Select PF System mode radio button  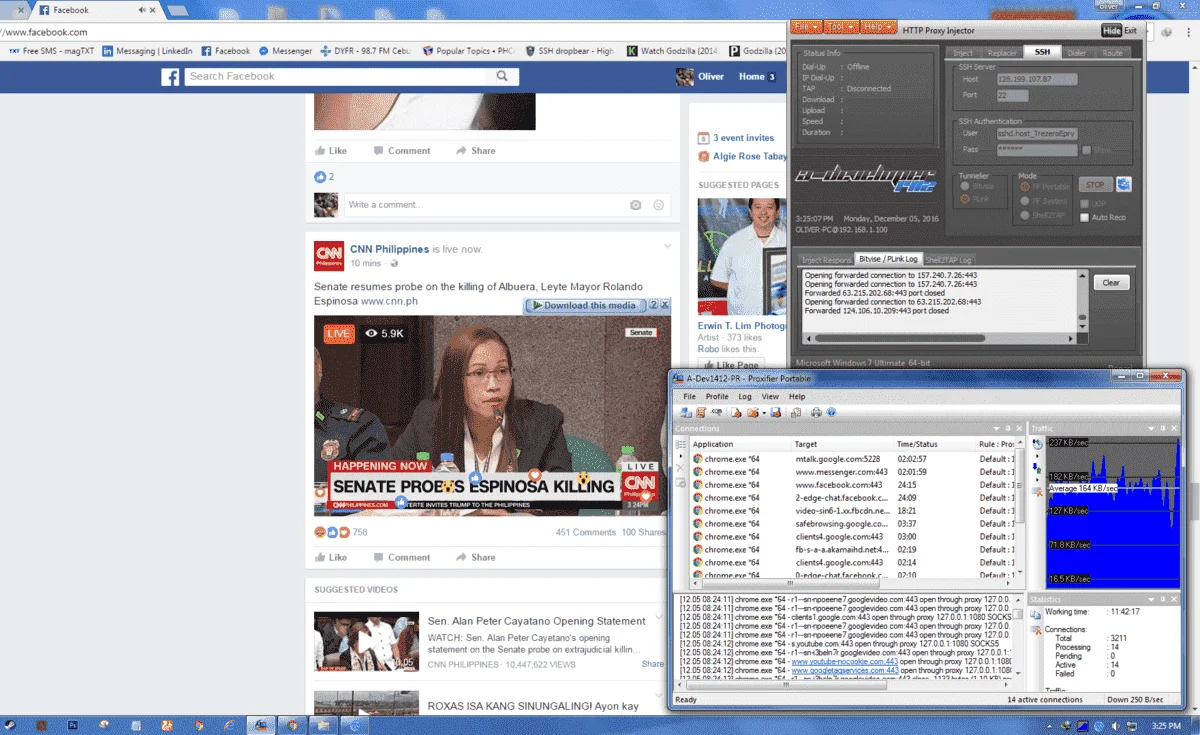[x=1024, y=201]
